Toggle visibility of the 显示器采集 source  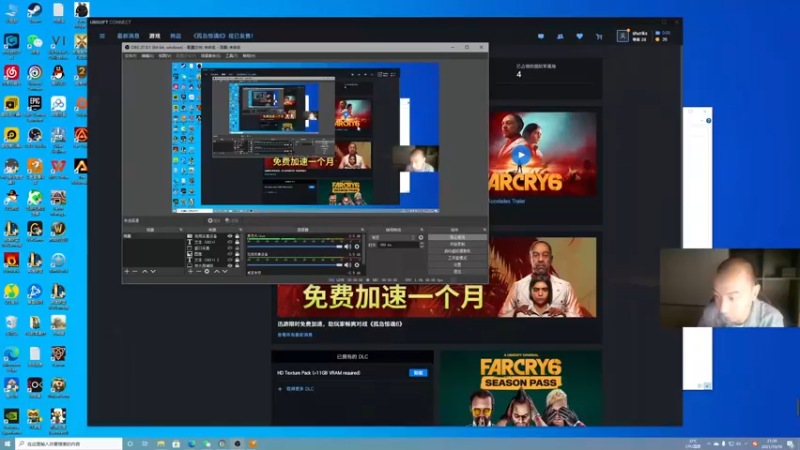coord(230,265)
